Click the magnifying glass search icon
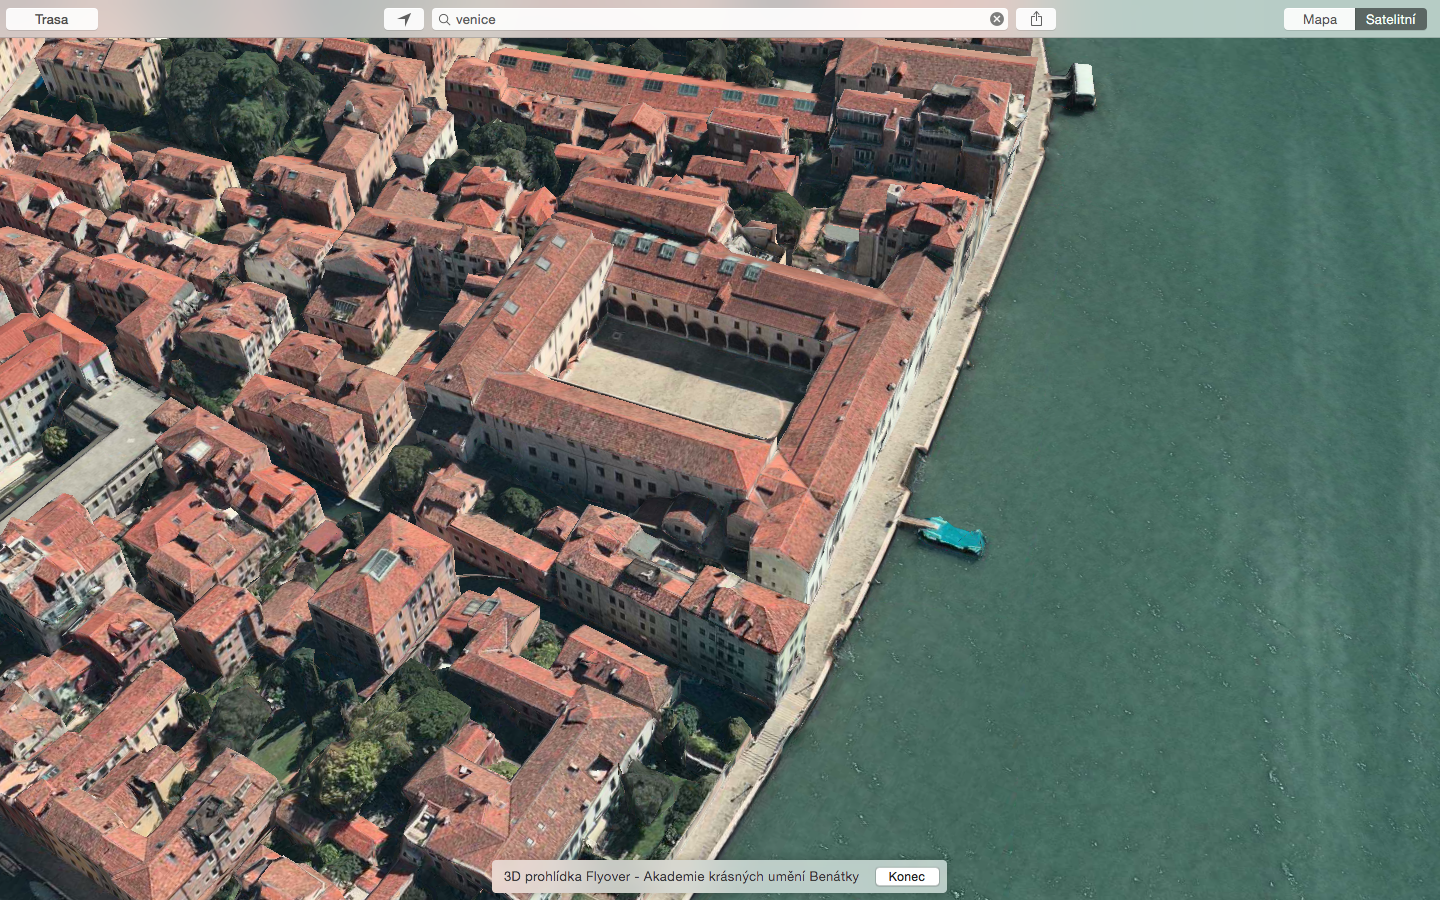Viewport: 1440px width, 900px height. (444, 19)
